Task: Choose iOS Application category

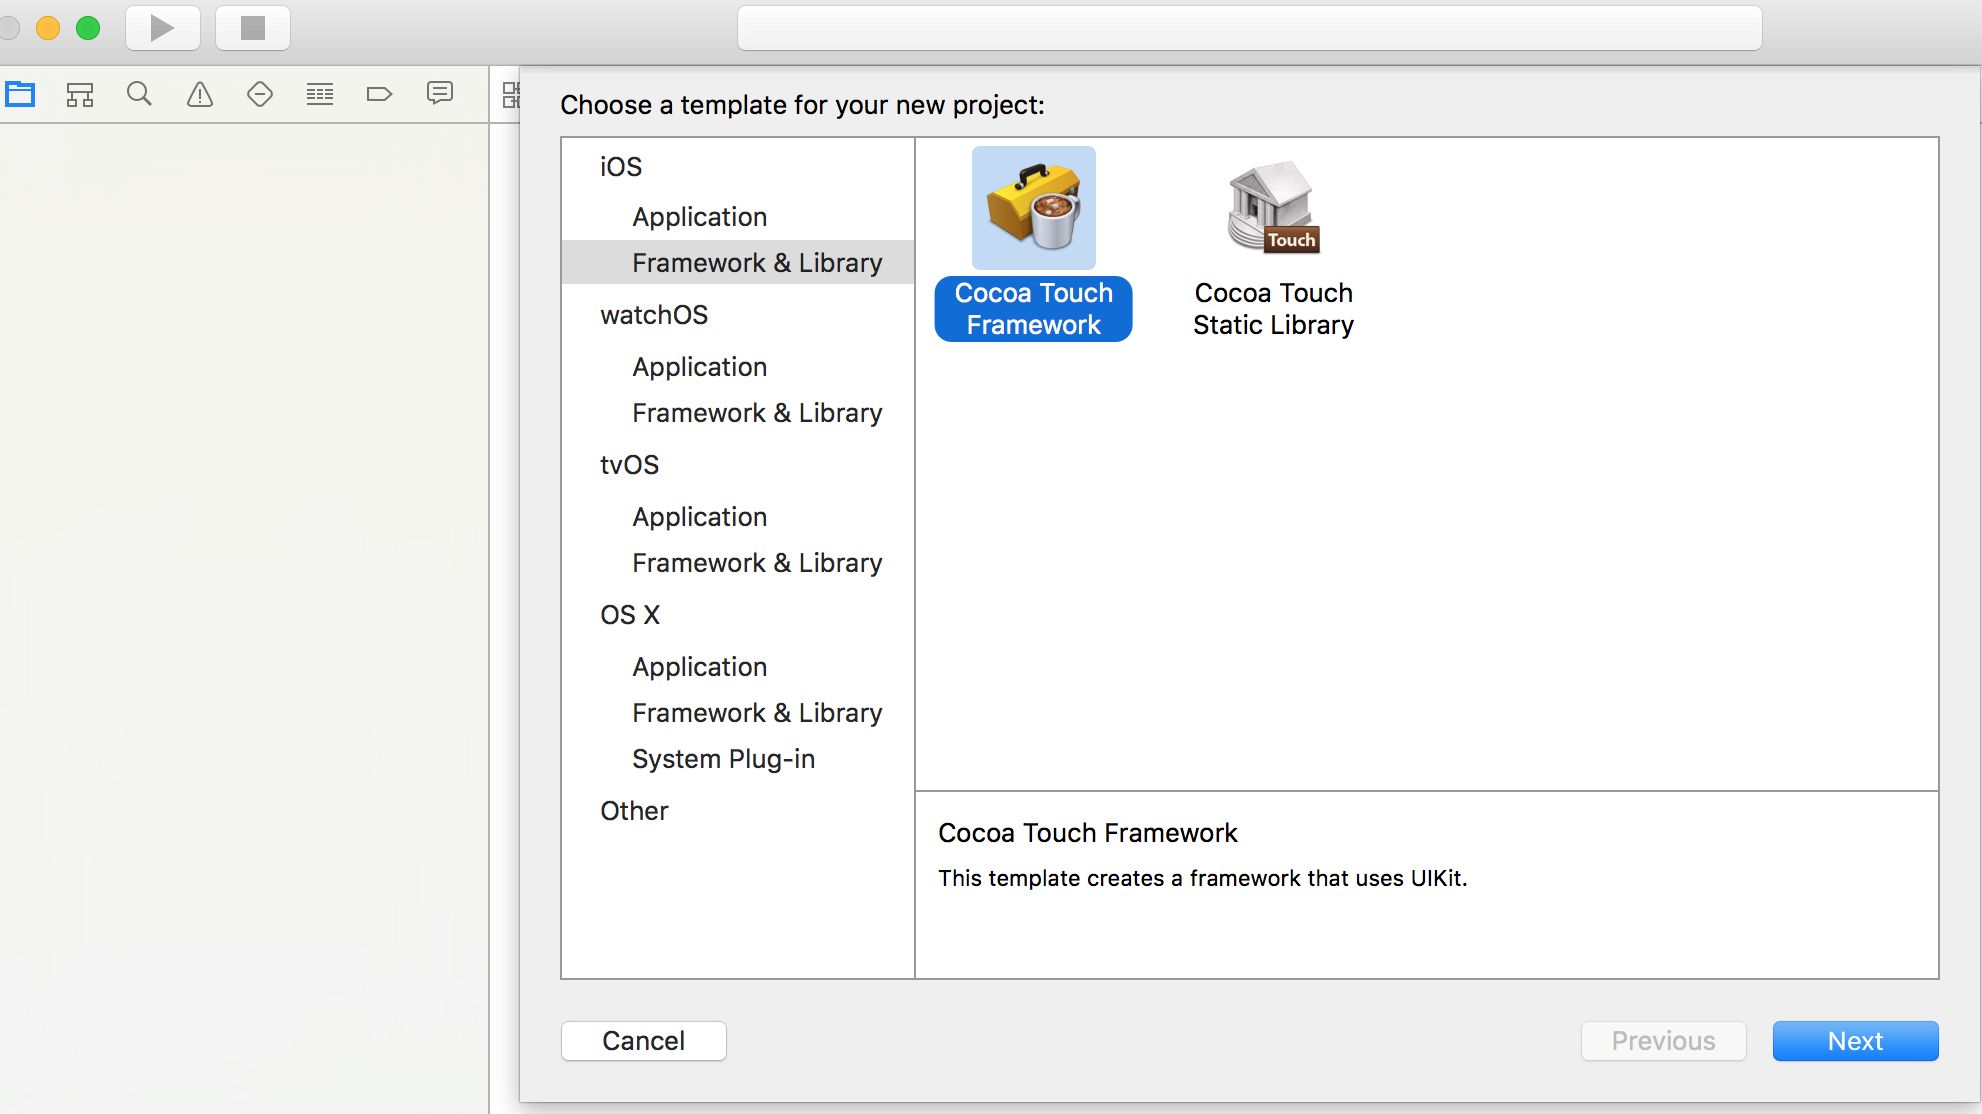Action: tap(699, 217)
